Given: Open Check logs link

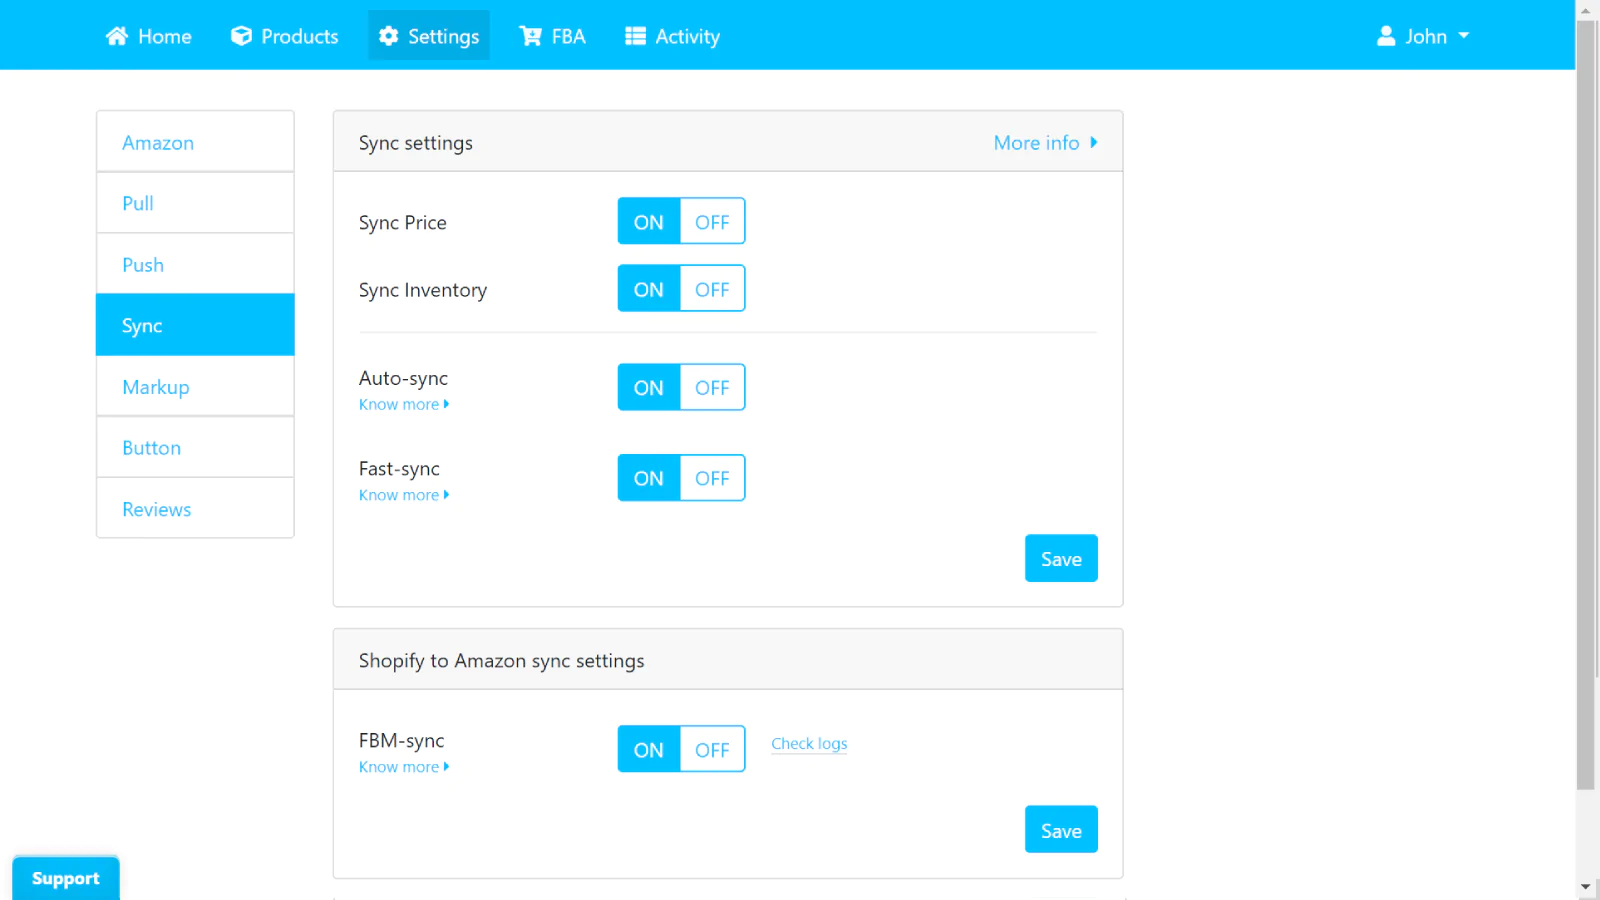Looking at the screenshot, I should click(x=809, y=743).
